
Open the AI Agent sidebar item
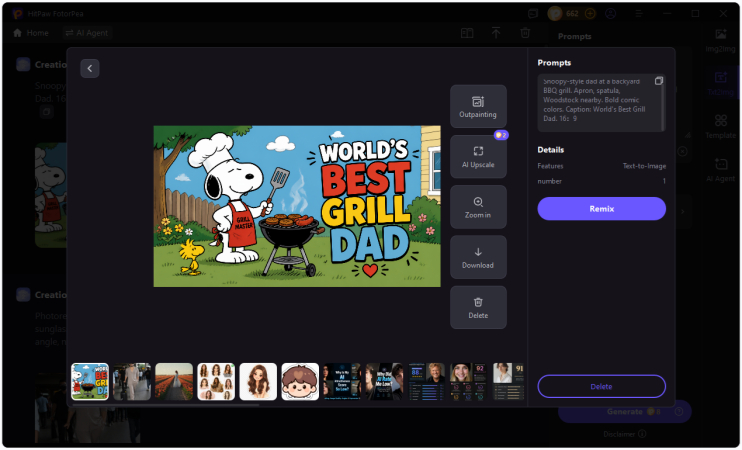(x=721, y=170)
